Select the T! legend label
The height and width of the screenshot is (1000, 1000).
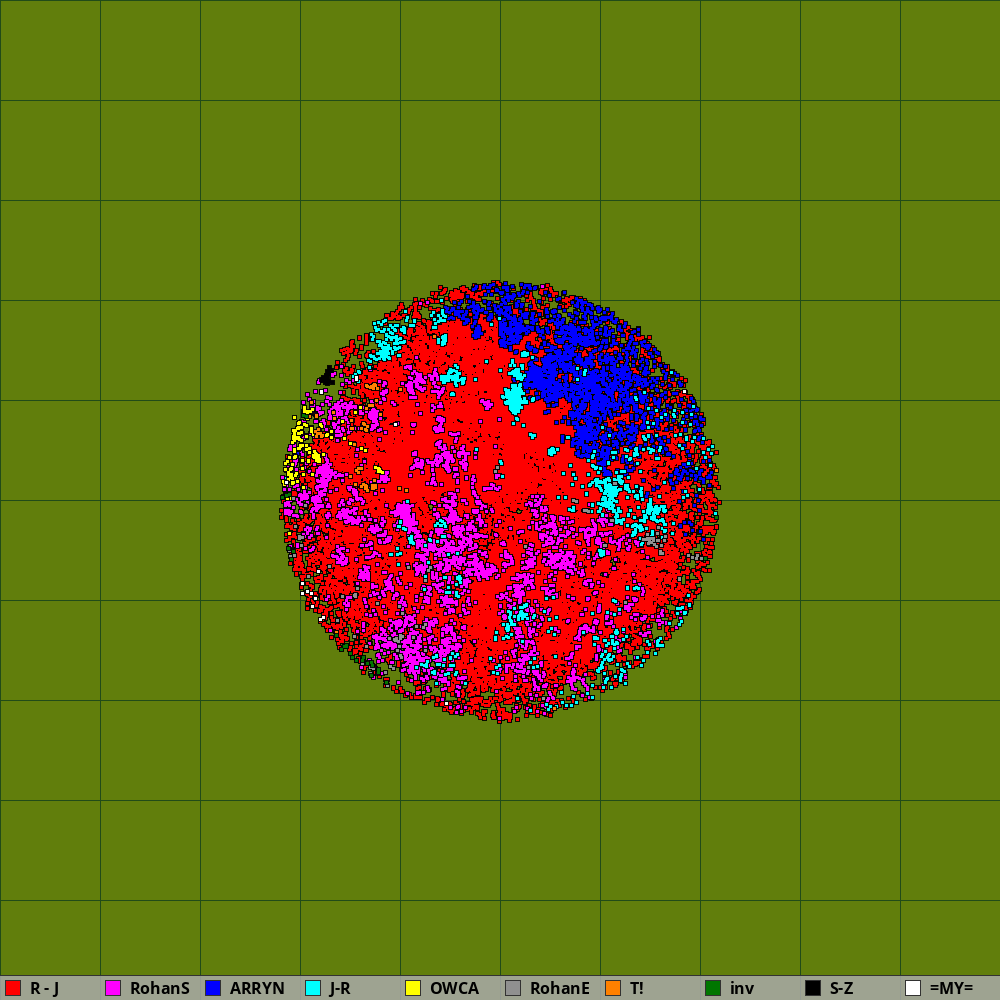(x=636, y=988)
